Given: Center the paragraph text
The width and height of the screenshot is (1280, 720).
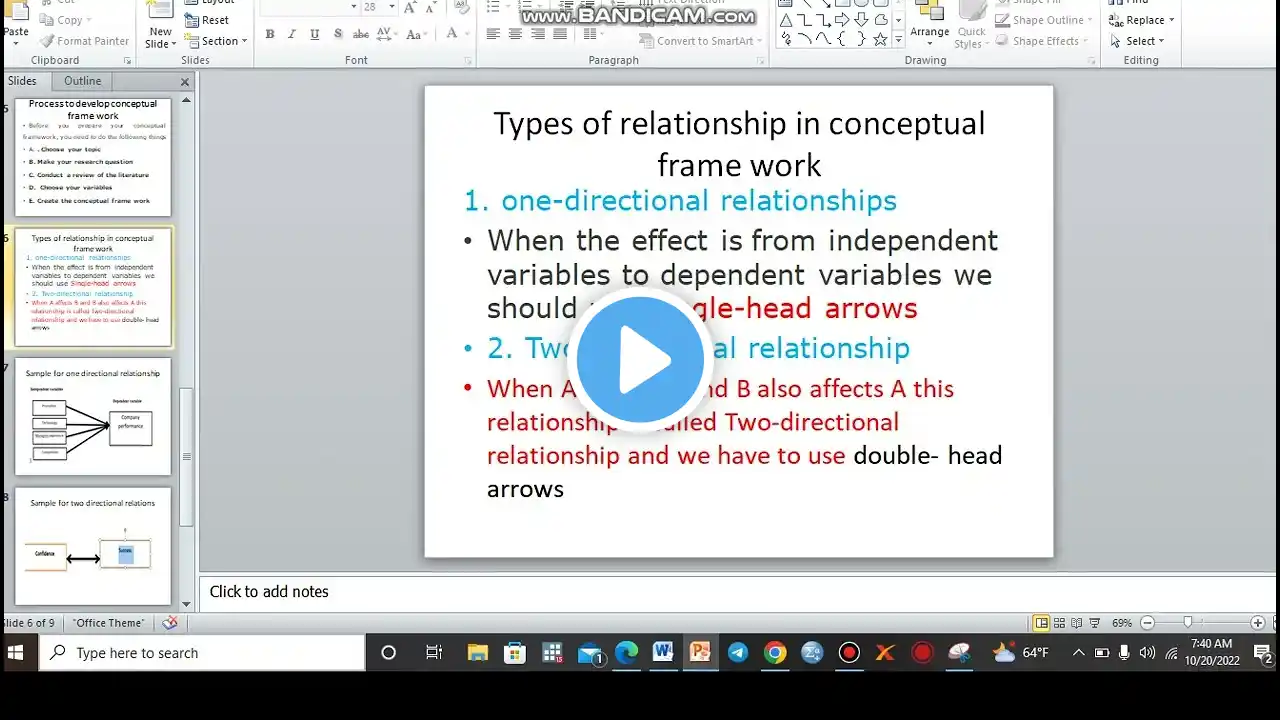Looking at the screenshot, I should [515, 34].
